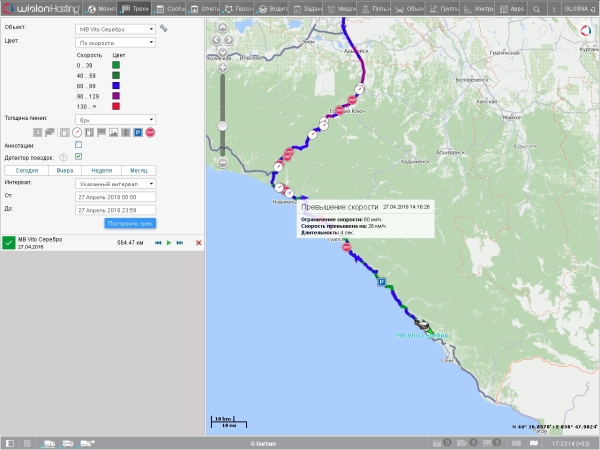Open the Задания (Jobs) tab
Screen dimensions: 600x450
(306, 8)
